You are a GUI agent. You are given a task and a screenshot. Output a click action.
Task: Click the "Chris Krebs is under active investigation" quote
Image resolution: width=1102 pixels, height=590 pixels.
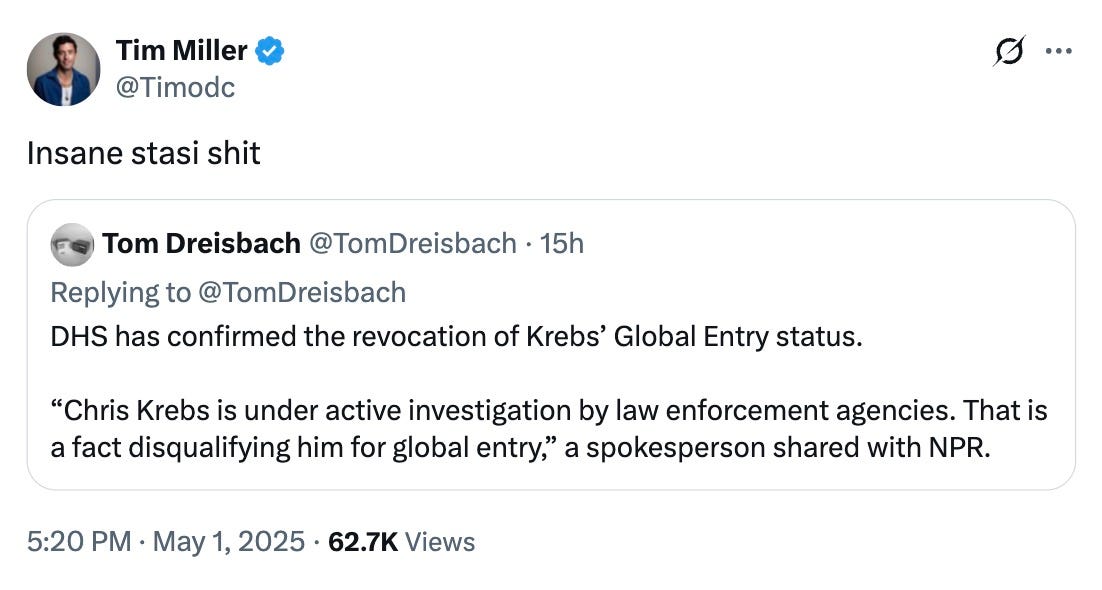pyautogui.click(x=500, y=411)
